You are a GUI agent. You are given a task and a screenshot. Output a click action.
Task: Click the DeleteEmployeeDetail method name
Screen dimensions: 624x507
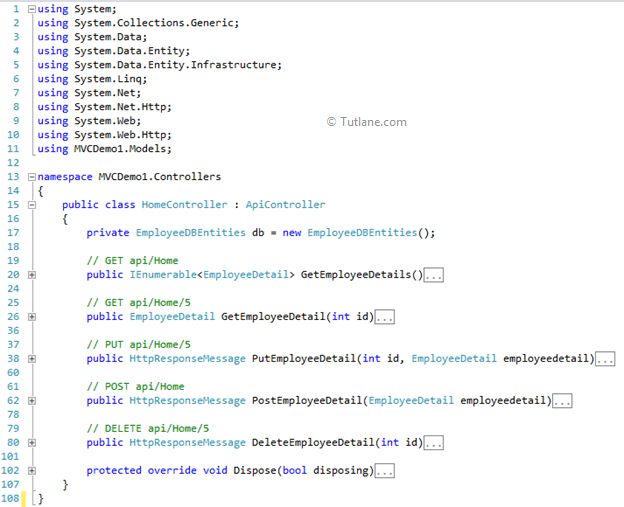pyautogui.click(x=313, y=443)
